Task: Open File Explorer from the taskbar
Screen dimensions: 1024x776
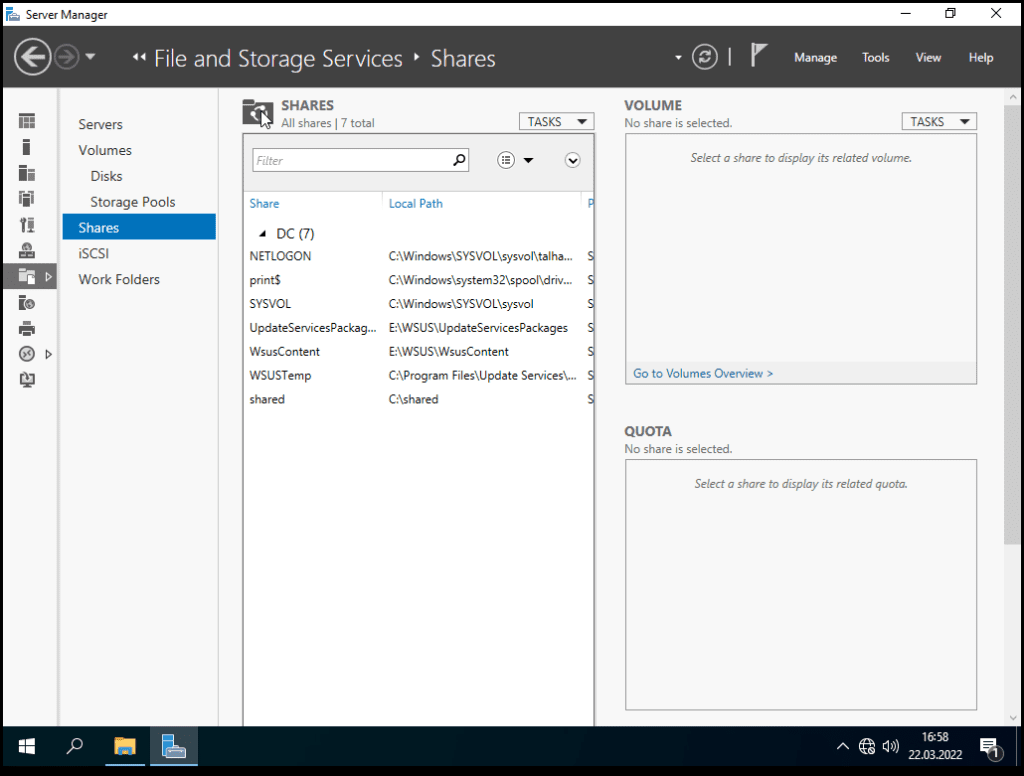Action: (125, 746)
